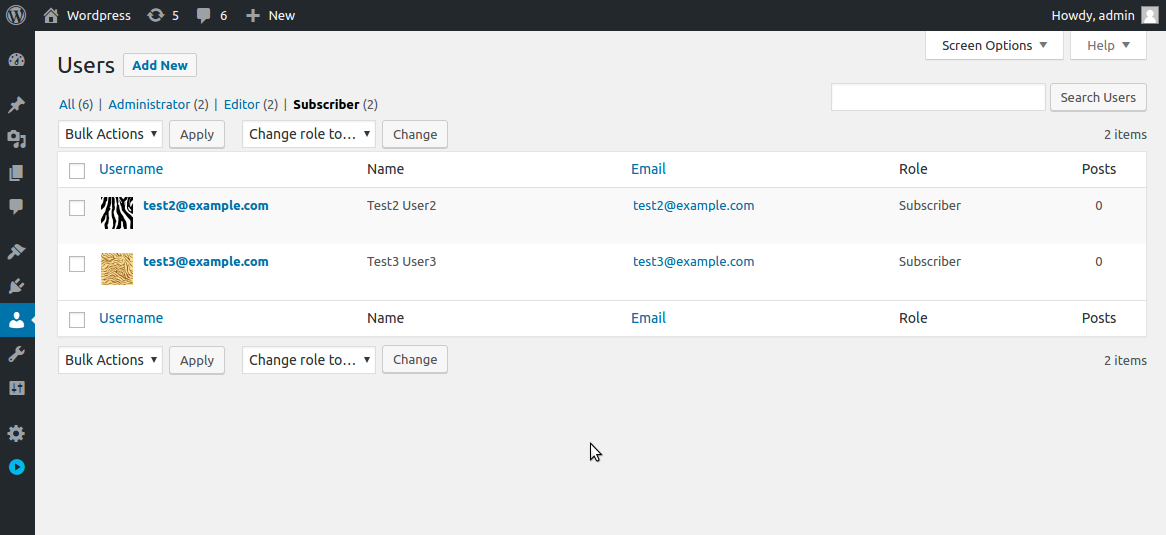This screenshot has width=1166, height=535.
Task: Toggle the select-all checkbox in table header
Action: point(77,171)
